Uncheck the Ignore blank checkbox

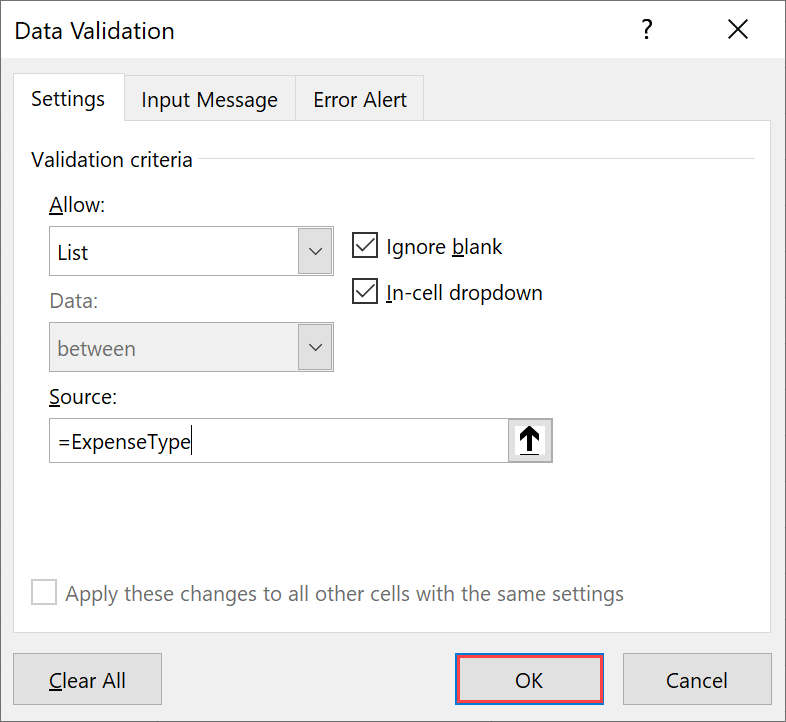tap(364, 245)
